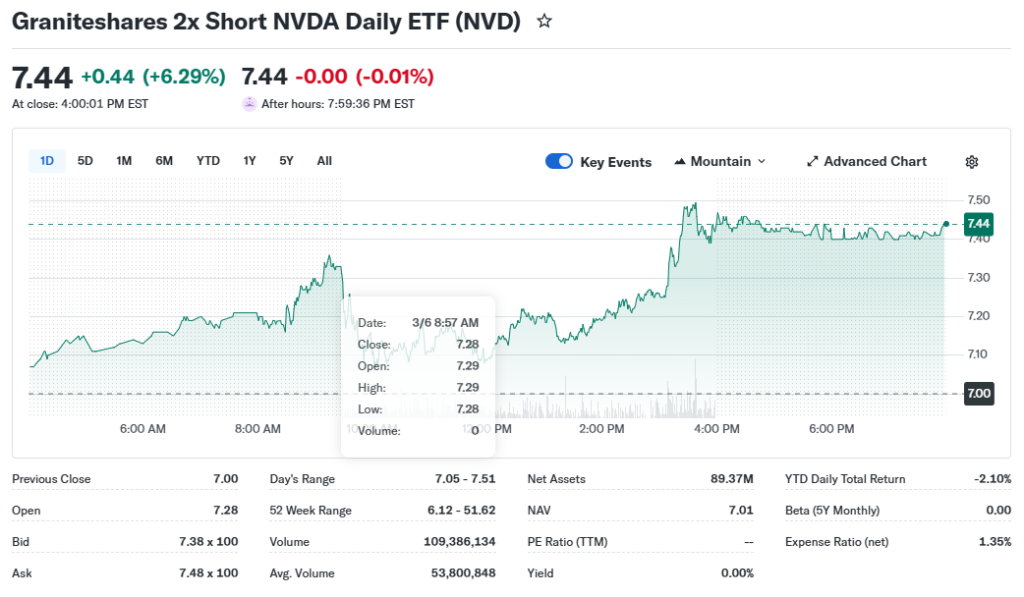Switch chart to YTD range

tap(208, 161)
